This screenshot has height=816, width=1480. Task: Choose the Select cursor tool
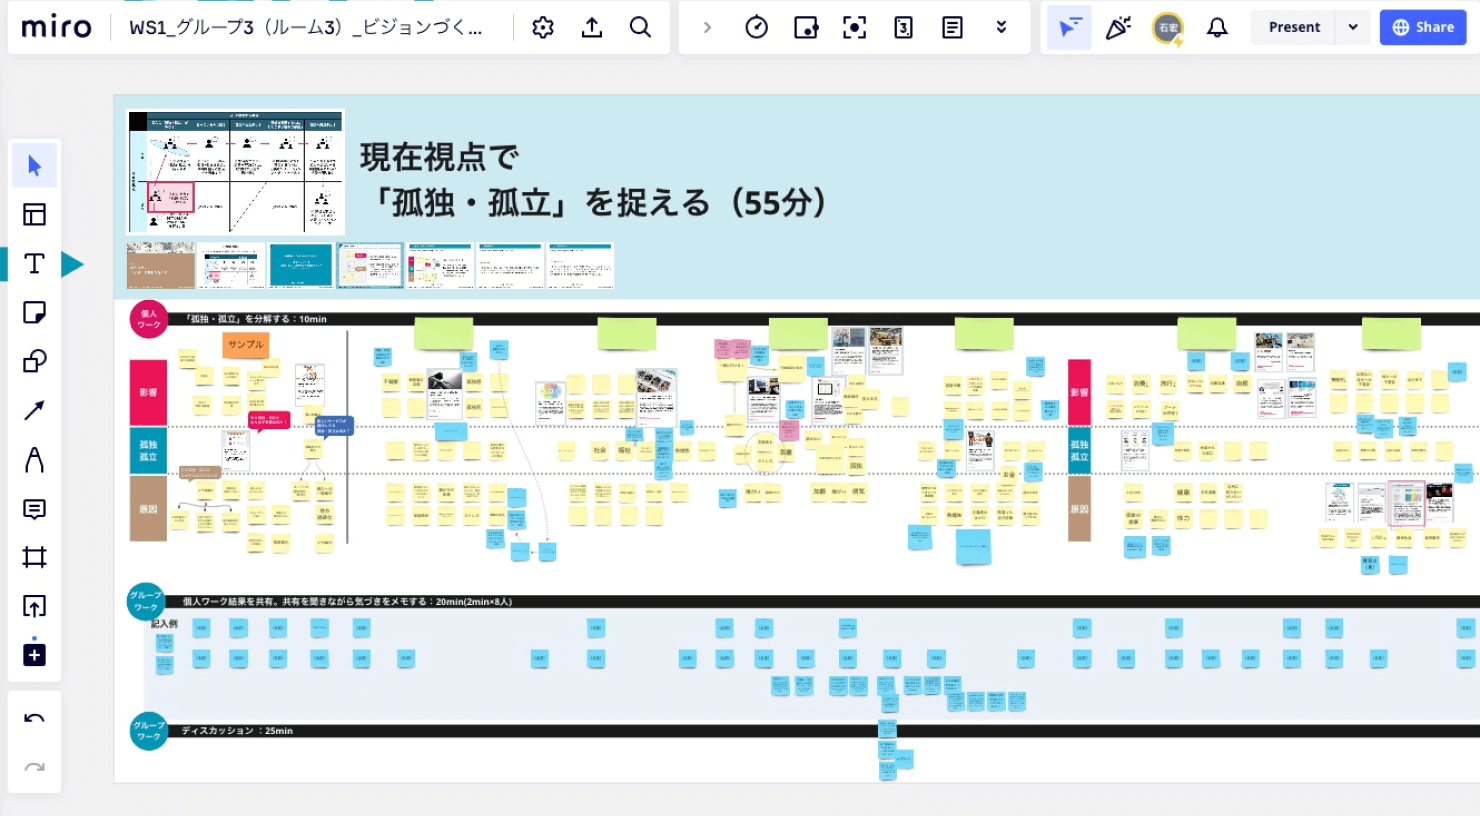tap(35, 165)
